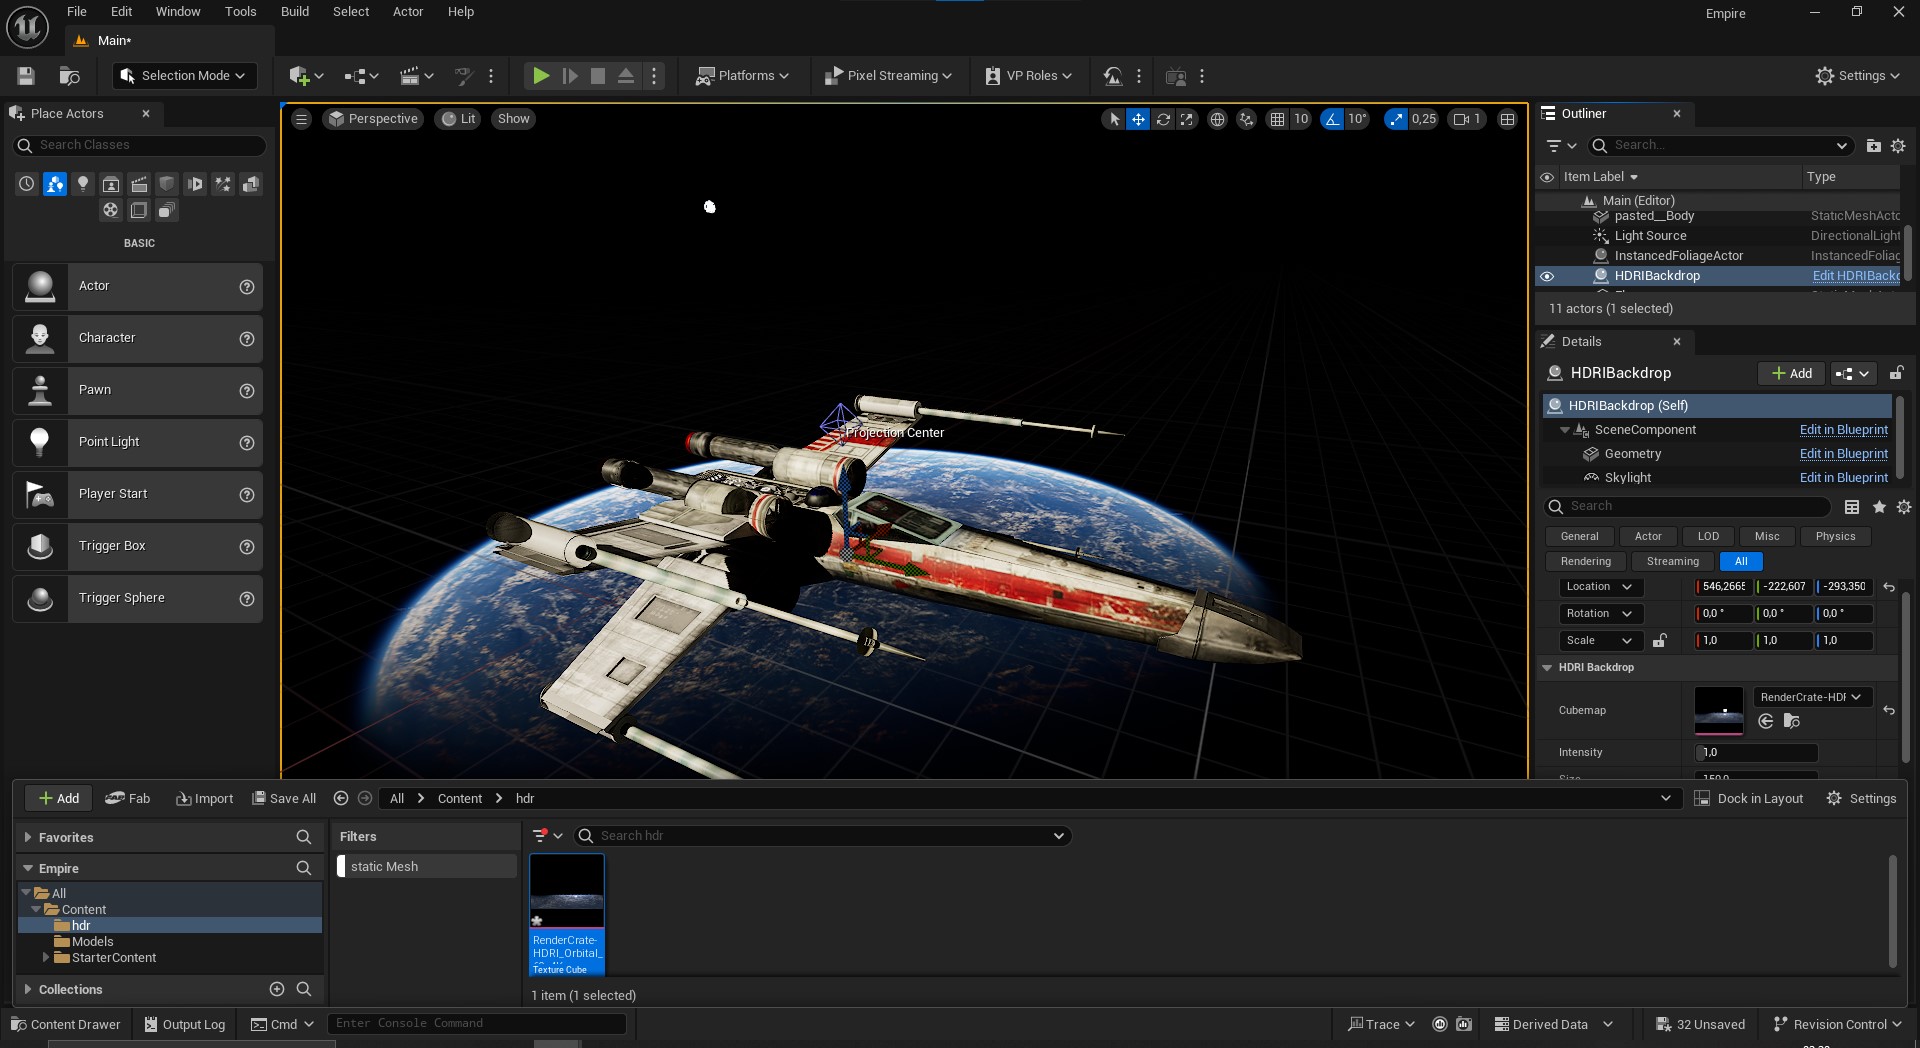Screen dimensions: 1920x1048
Task: Select the Scale gizmo tool in viewport
Action: click(x=1187, y=119)
